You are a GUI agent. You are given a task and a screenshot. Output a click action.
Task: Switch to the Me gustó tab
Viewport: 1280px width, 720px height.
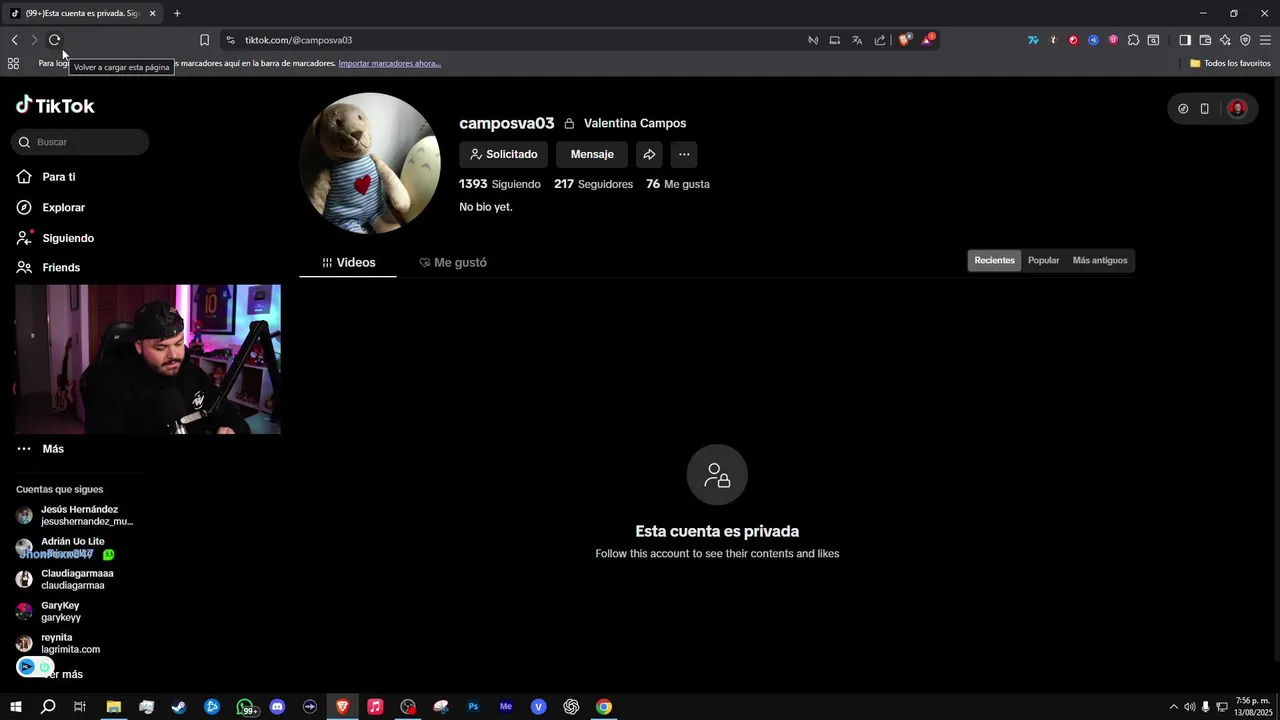pos(453,262)
